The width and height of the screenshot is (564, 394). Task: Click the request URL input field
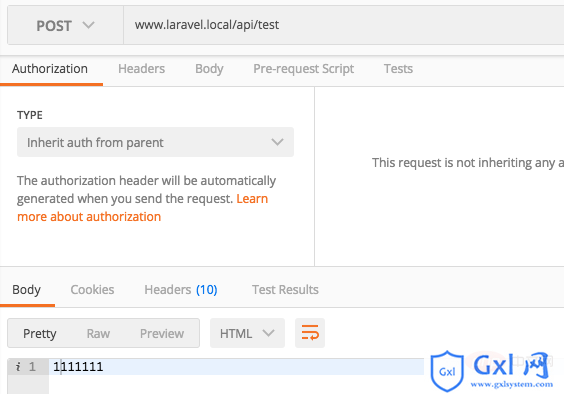click(x=344, y=25)
